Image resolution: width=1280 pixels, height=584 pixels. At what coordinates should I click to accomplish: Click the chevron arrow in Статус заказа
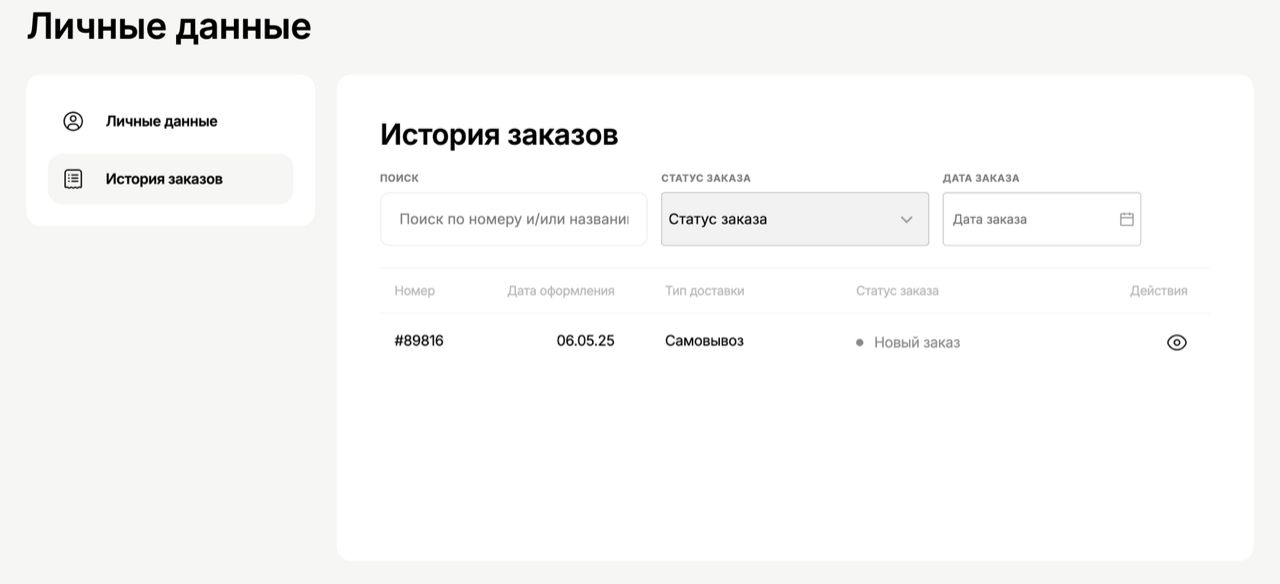click(907, 220)
